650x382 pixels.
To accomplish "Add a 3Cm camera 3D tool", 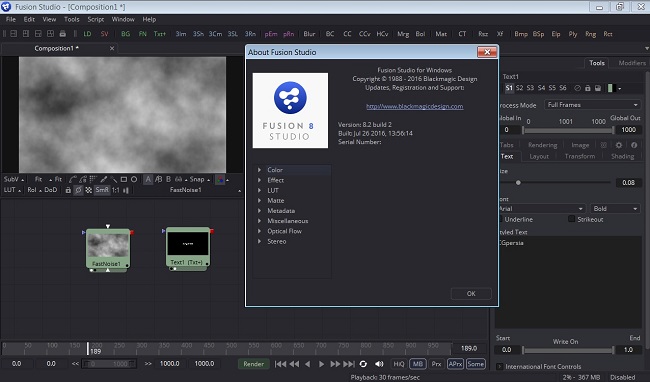I will [x=215, y=34].
